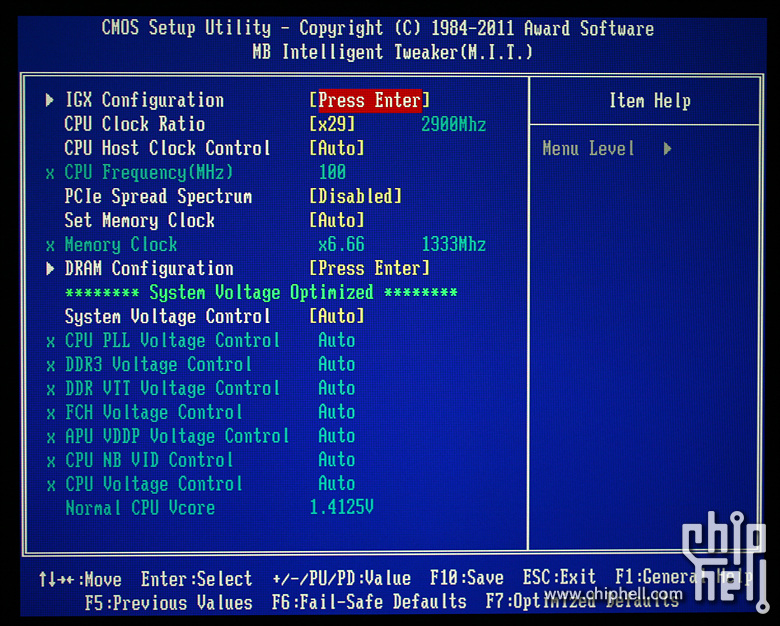Click the MB Intelligent Tweaker(M.I.T.) title

coord(392,52)
